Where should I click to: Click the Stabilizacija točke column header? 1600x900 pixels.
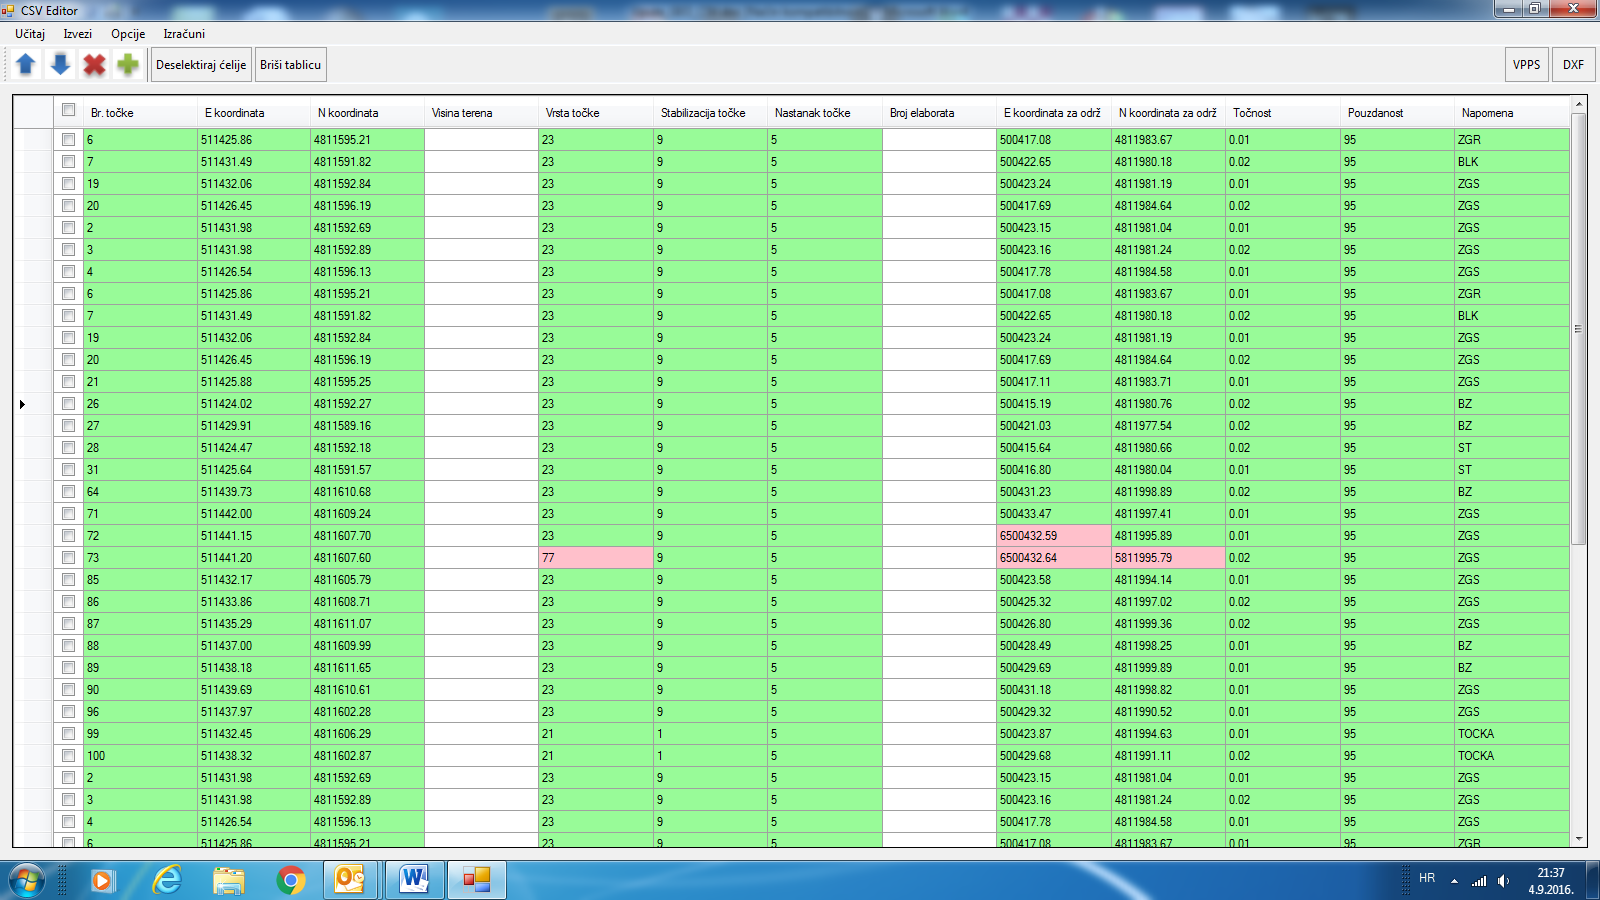[x=710, y=113]
